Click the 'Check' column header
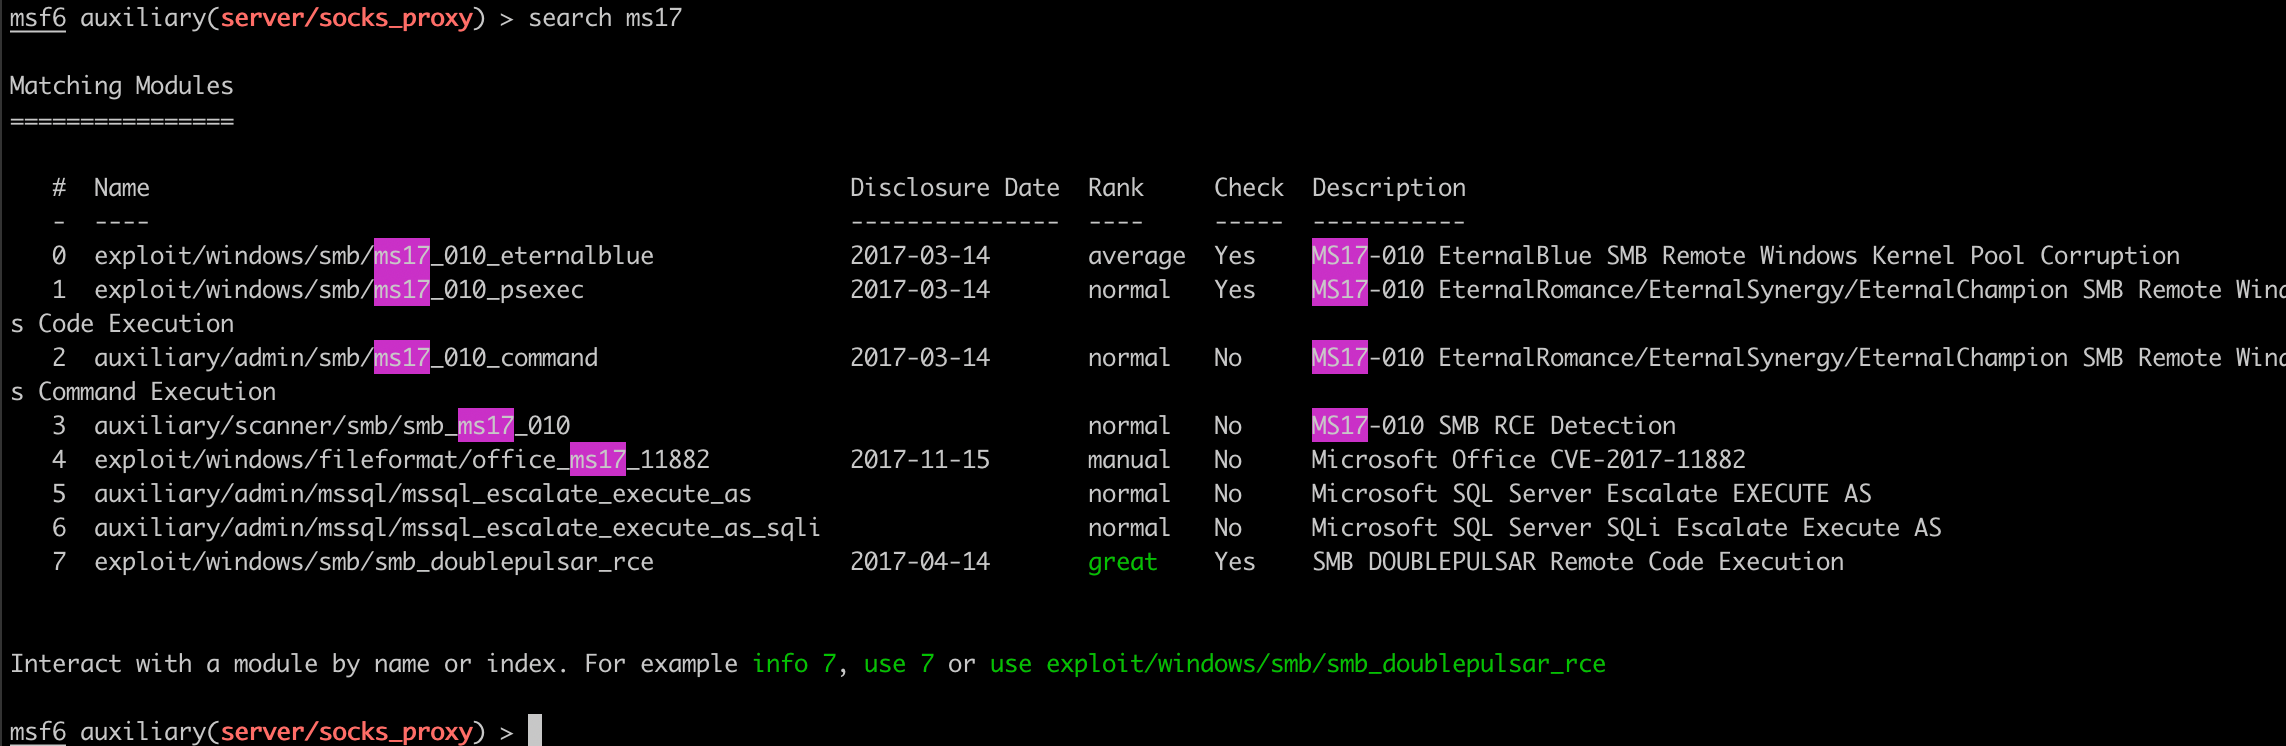2286x746 pixels. pos(1248,188)
